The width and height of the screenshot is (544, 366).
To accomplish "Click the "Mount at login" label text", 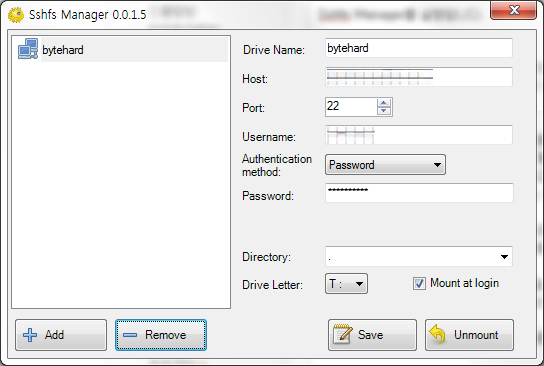I will pyautogui.click(x=464, y=283).
